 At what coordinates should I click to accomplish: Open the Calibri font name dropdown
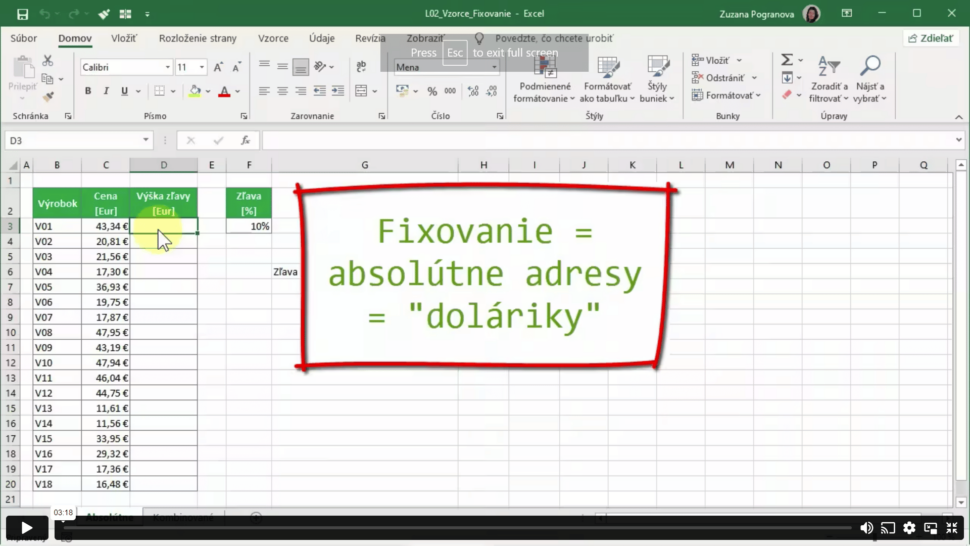(167, 67)
